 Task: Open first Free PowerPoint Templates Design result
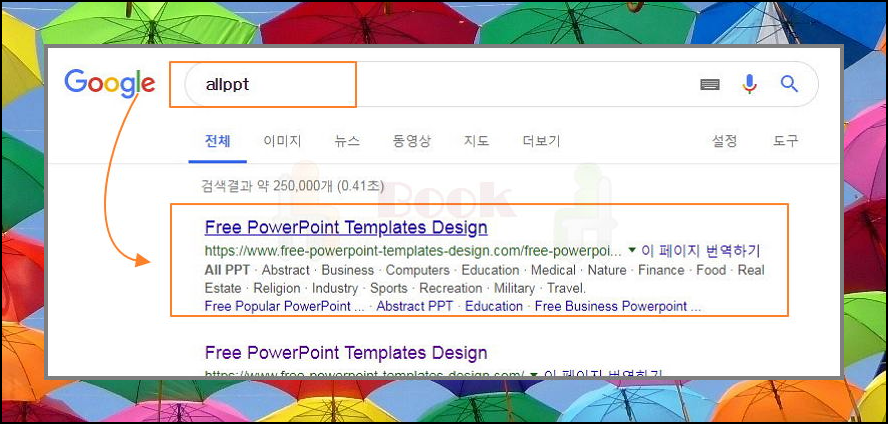pyautogui.click(x=346, y=228)
